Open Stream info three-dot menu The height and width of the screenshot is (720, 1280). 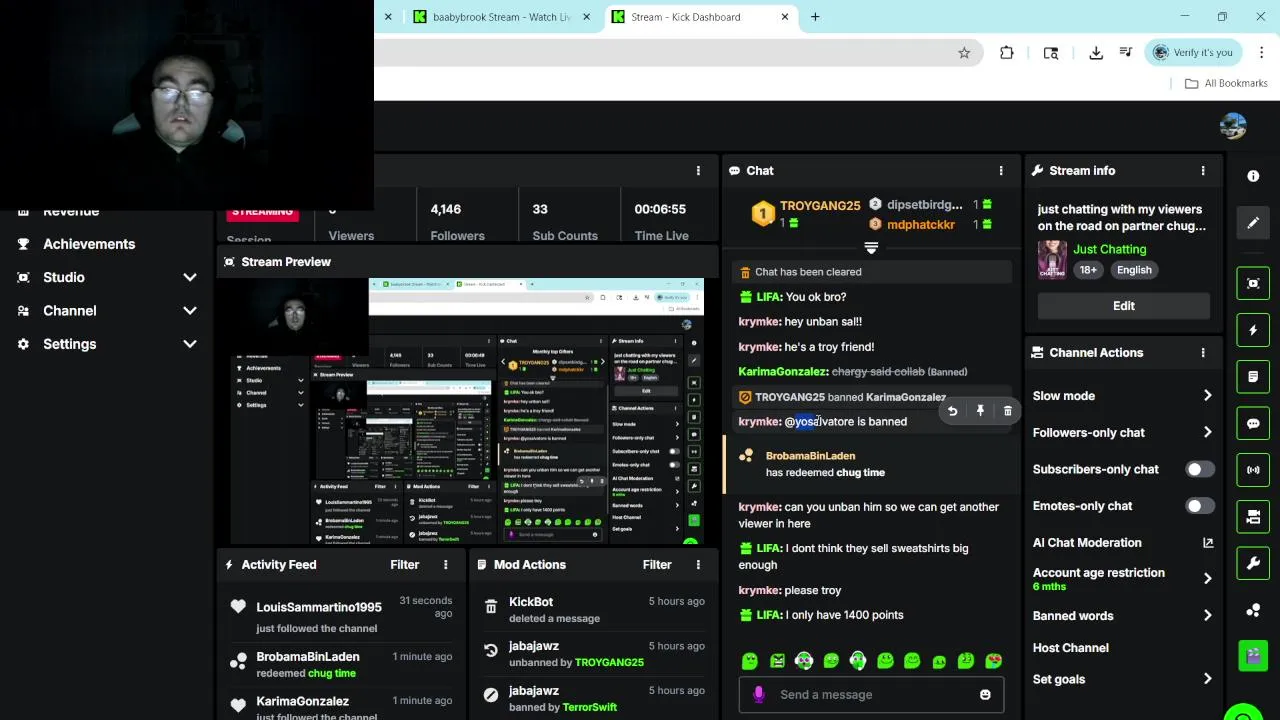point(1203,171)
